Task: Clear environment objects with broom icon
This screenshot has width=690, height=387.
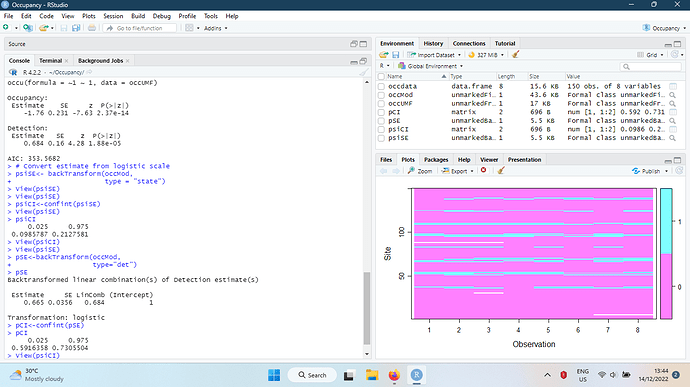Action: click(515, 55)
